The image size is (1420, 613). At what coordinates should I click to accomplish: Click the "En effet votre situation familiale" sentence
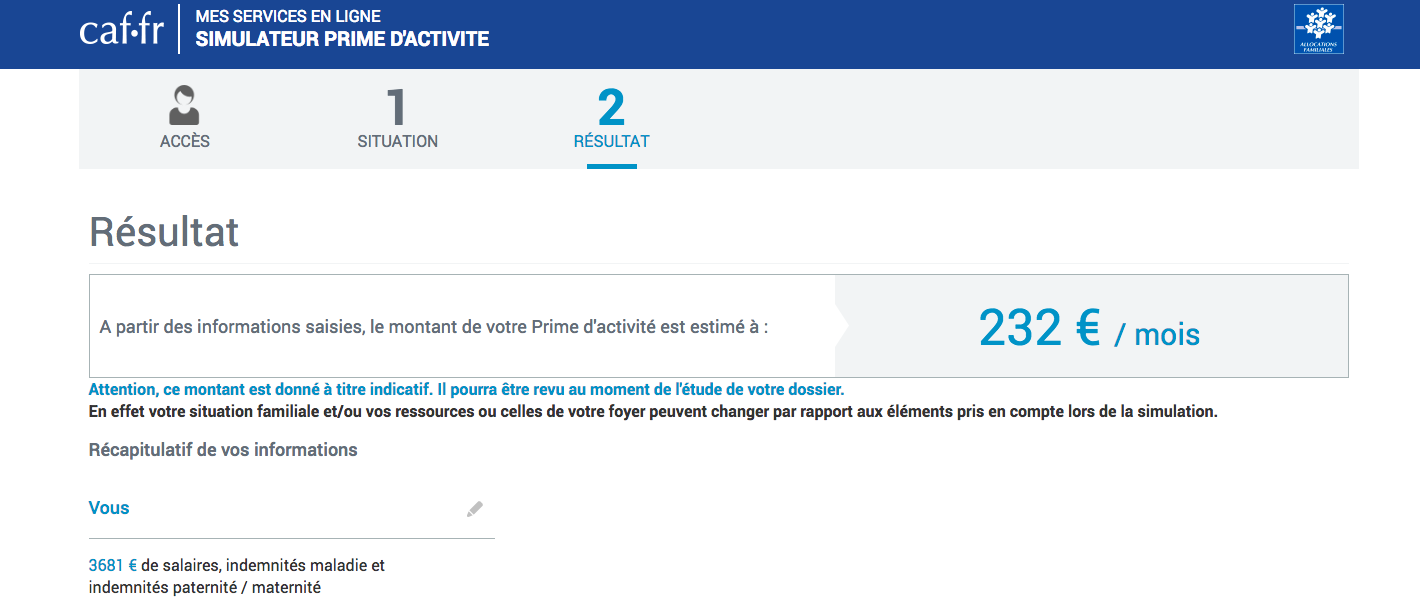[653, 412]
